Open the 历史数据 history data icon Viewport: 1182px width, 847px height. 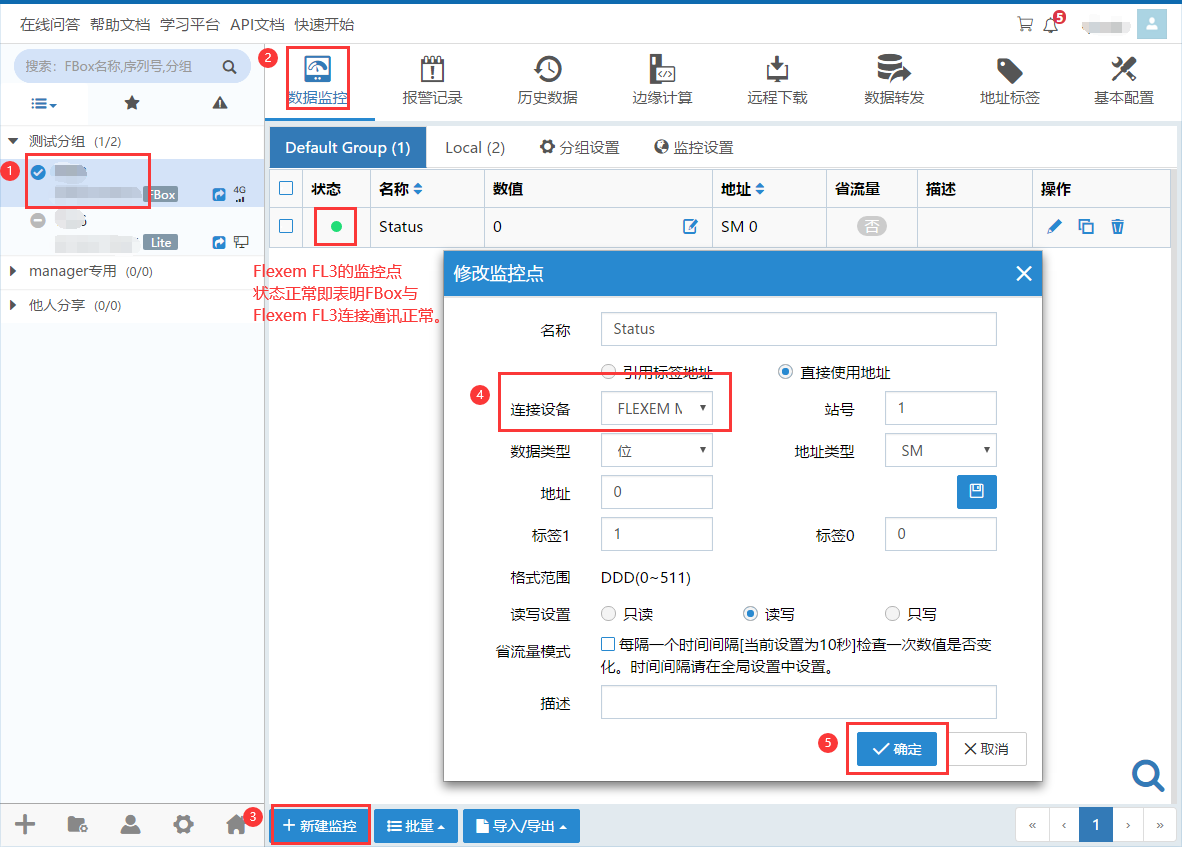click(x=547, y=70)
